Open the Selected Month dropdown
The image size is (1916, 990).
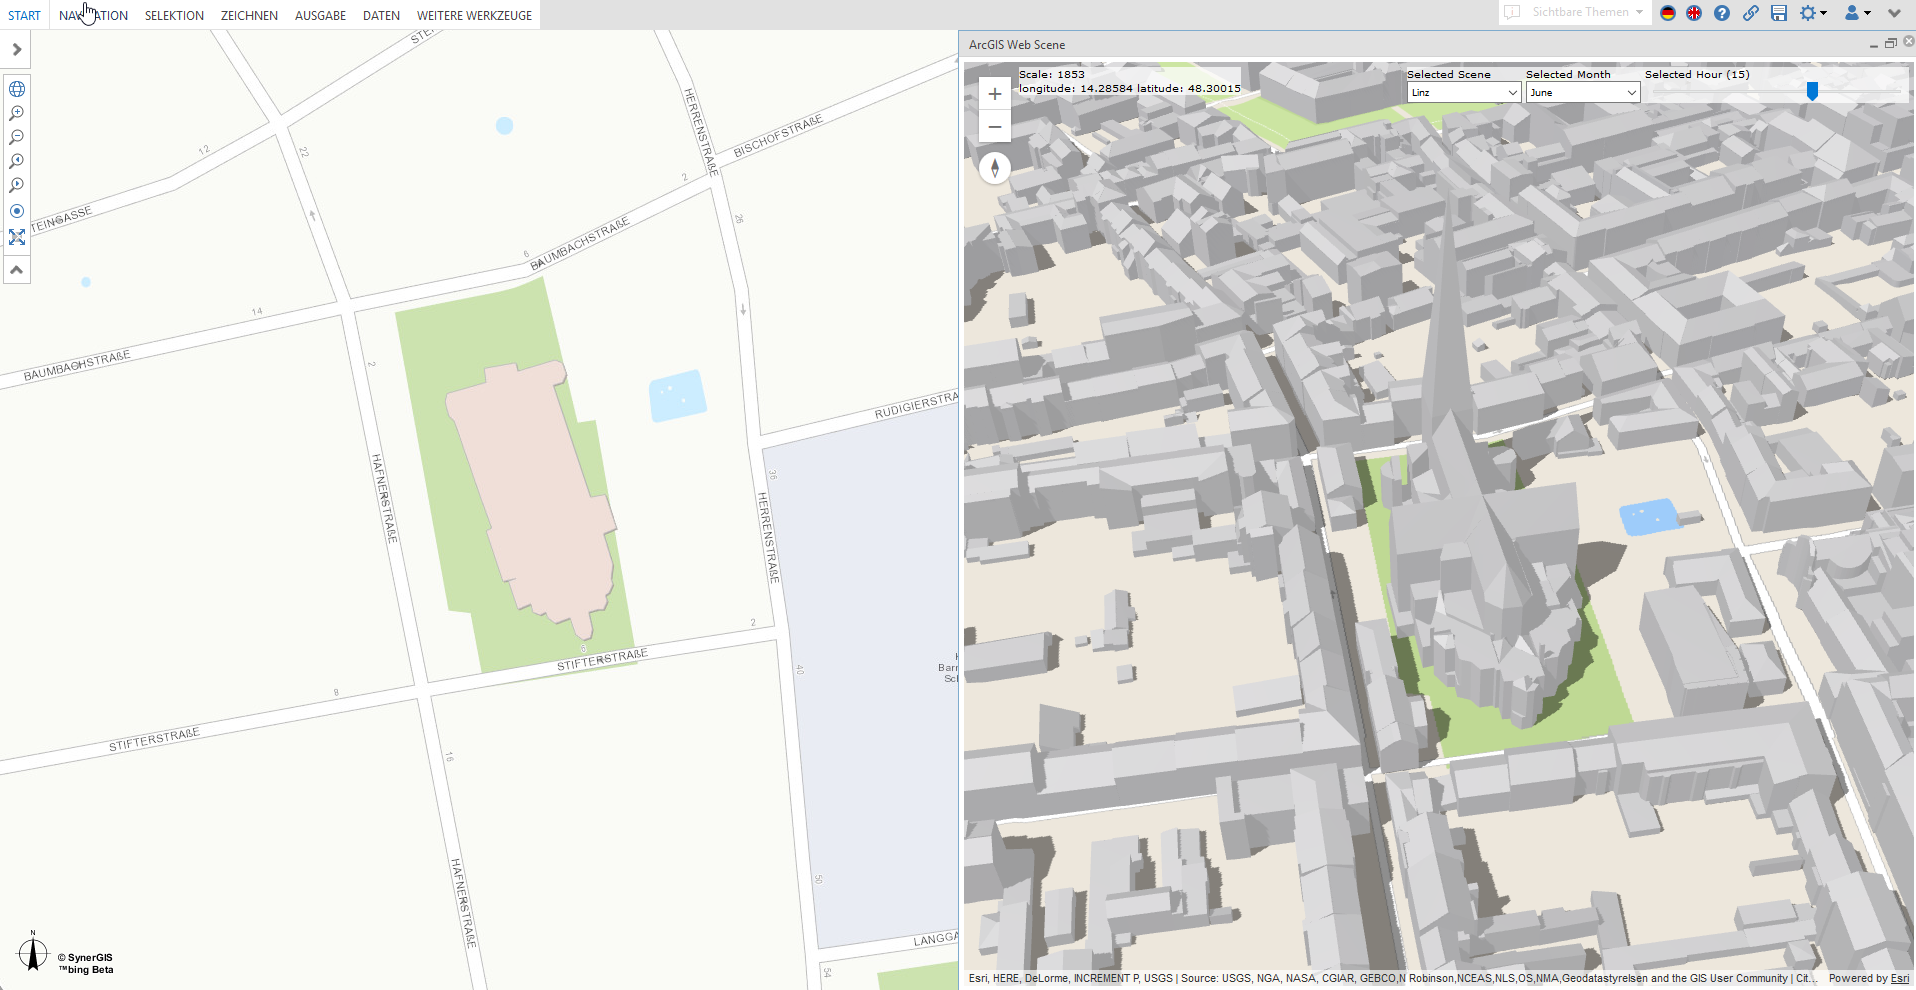(x=1582, y=93)
